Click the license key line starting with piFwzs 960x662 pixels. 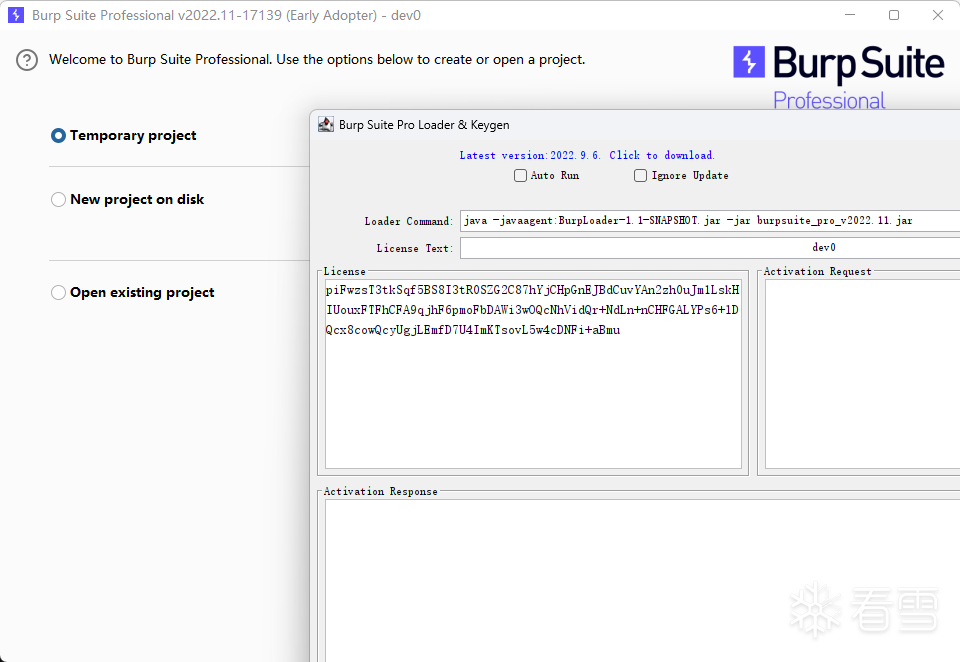(x=533, y=290)
